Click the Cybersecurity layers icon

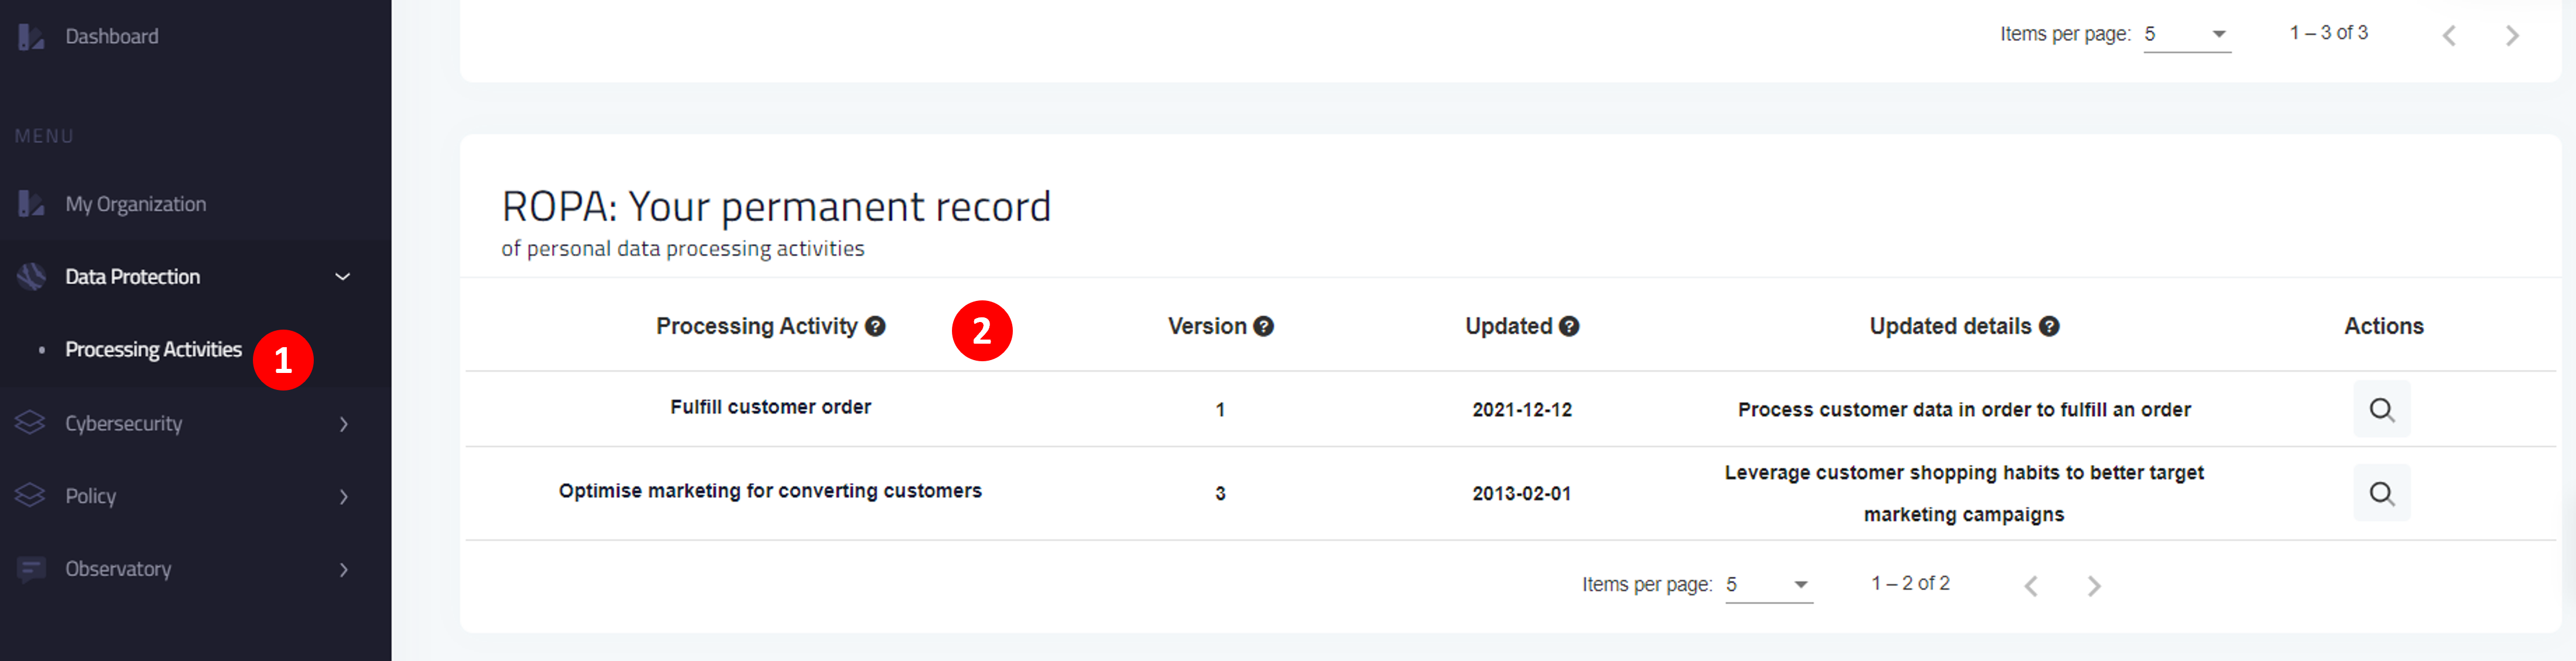[x=31, y=423]
